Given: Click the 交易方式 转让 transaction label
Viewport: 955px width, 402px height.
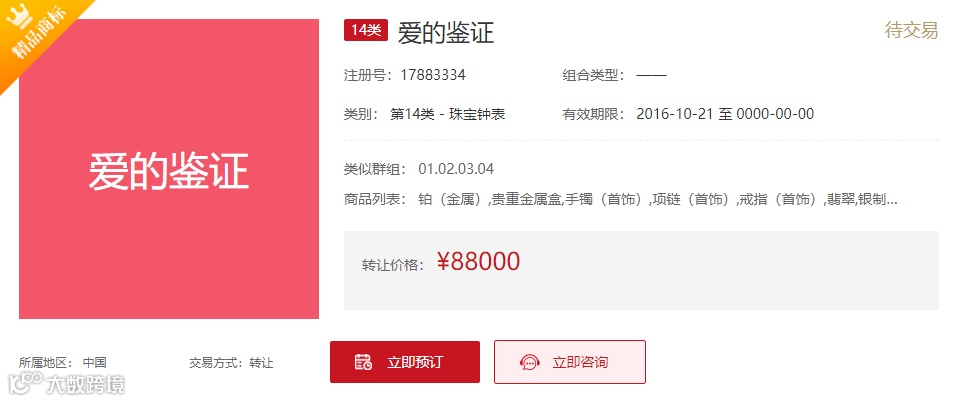Looking at the screenshot, I should click(x=231, y=363).
